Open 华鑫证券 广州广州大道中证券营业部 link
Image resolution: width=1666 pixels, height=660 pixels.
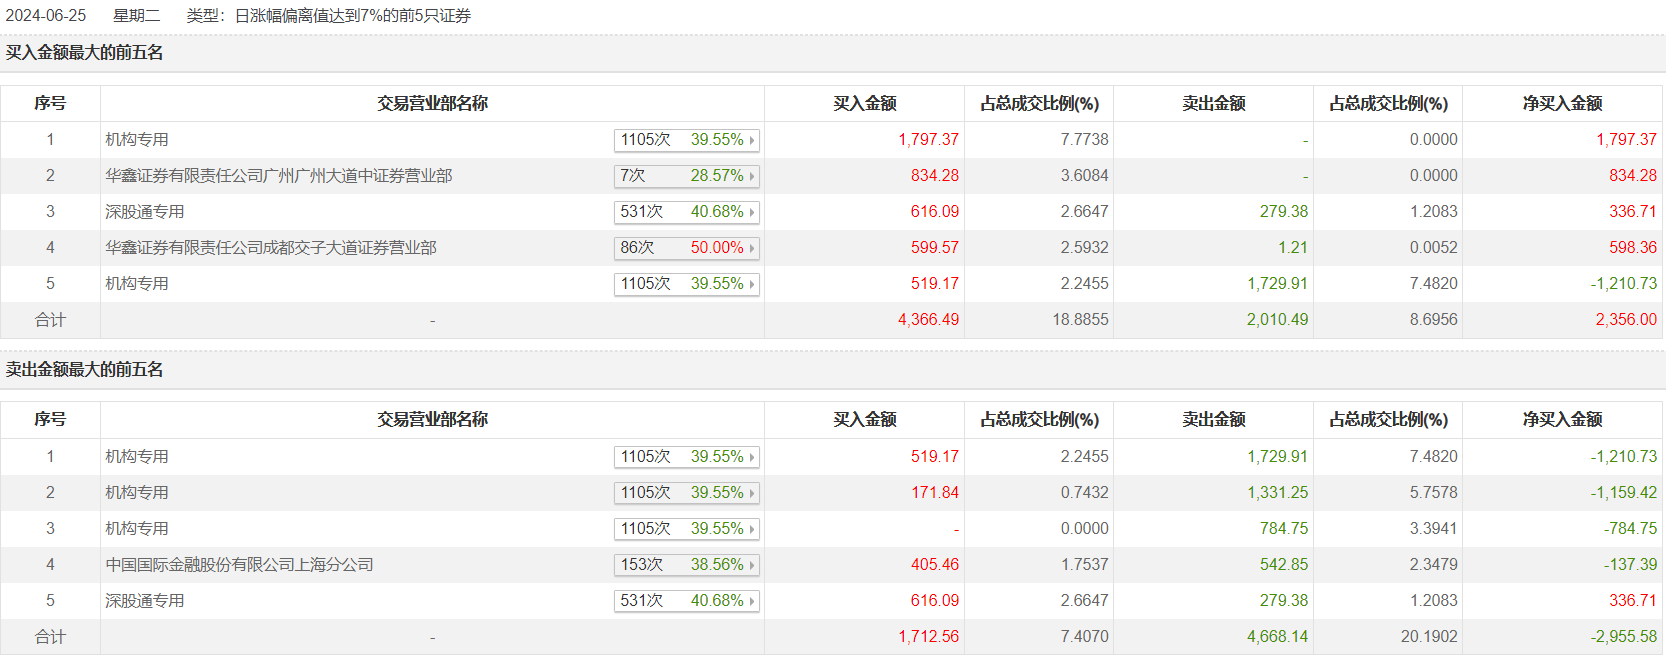[279, 176]
